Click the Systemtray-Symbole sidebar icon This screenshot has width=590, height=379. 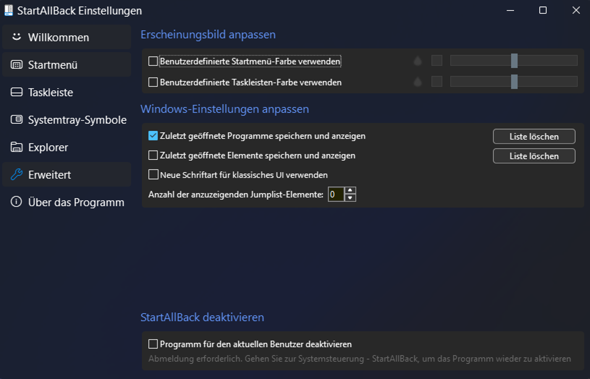pos(16,120)
